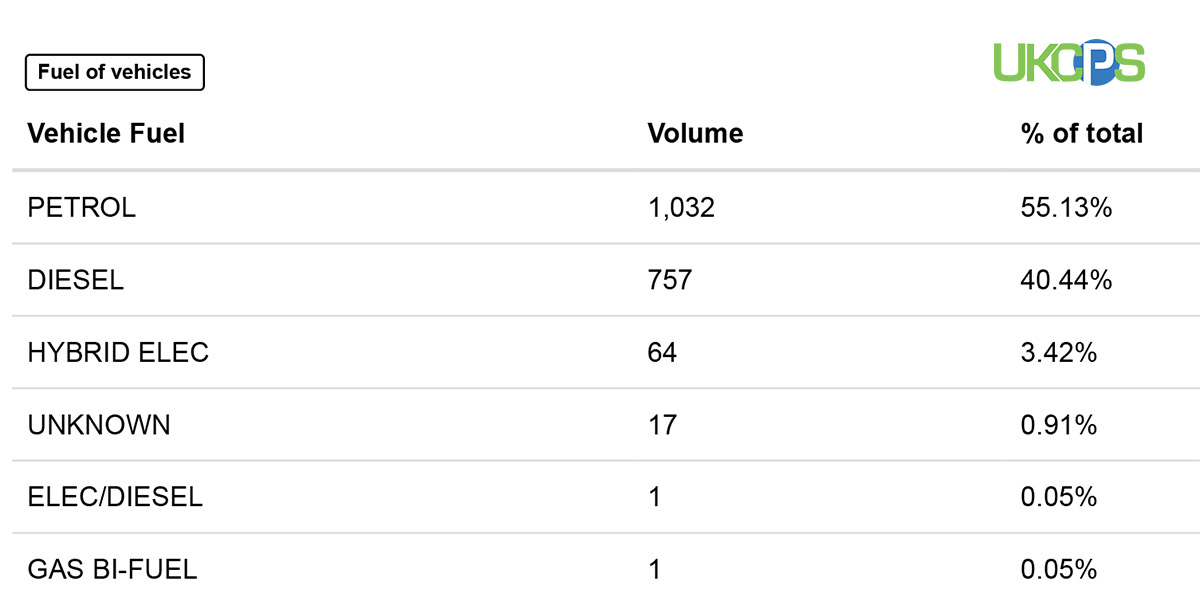Select the DIESEL row label

pyautogui.click(x=76, y=280)
